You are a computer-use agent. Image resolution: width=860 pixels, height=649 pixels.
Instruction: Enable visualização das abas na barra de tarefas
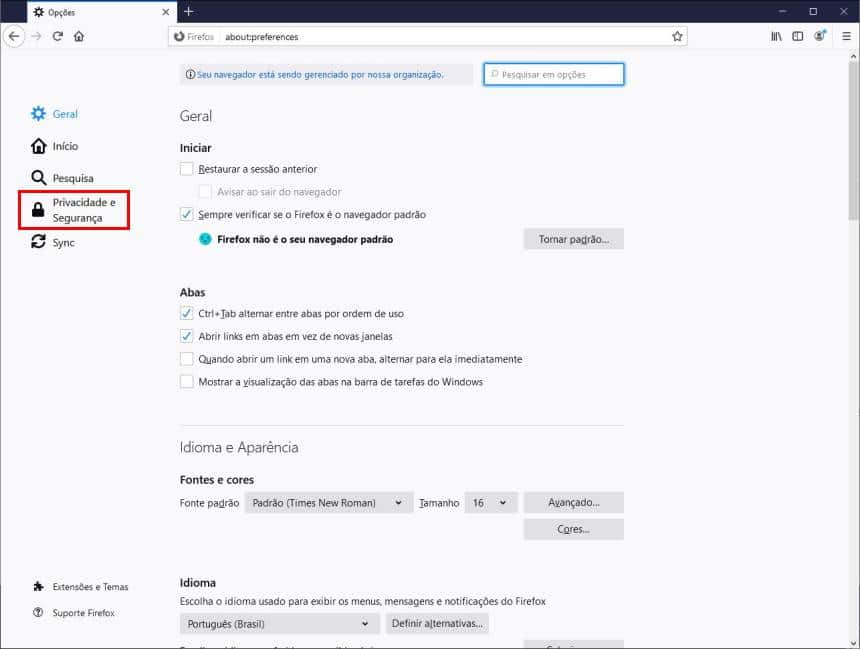[x=186, y=381]
